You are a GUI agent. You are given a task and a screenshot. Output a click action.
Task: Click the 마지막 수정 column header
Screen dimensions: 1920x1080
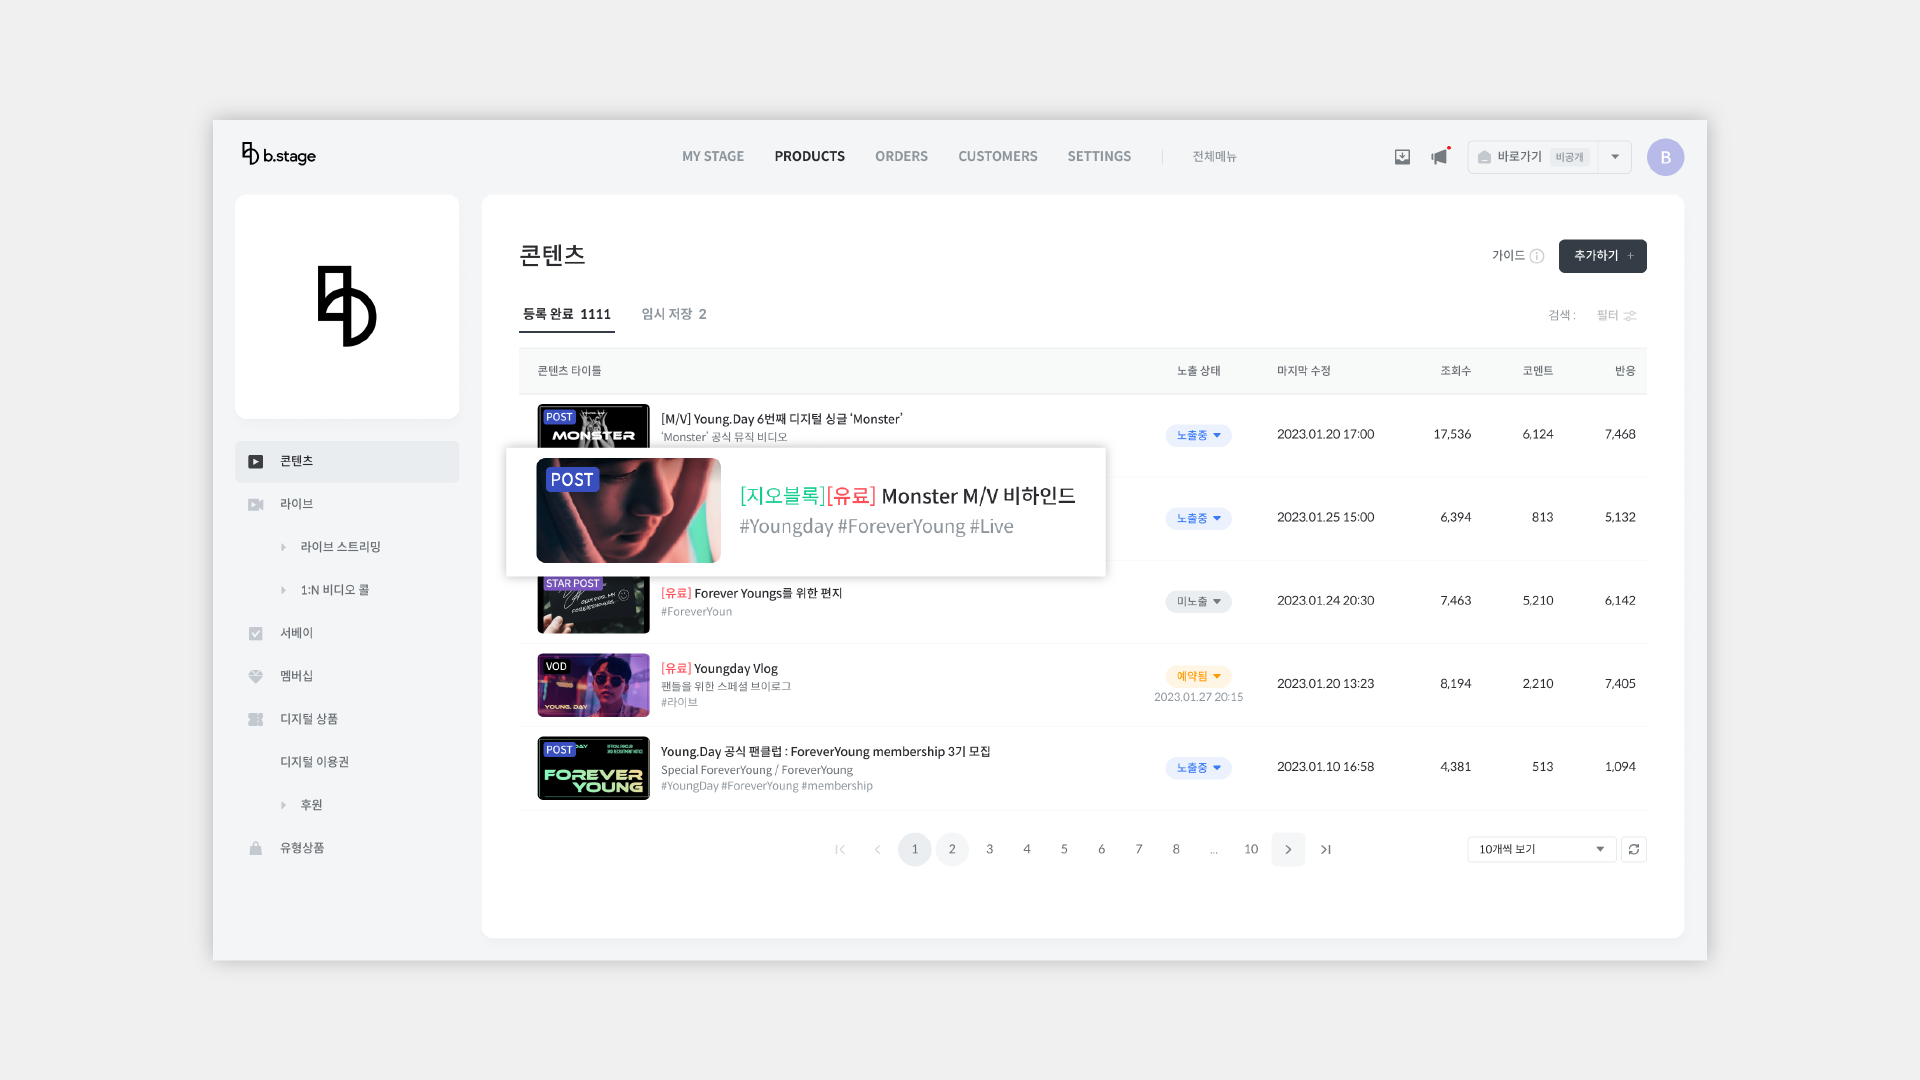1304,371
